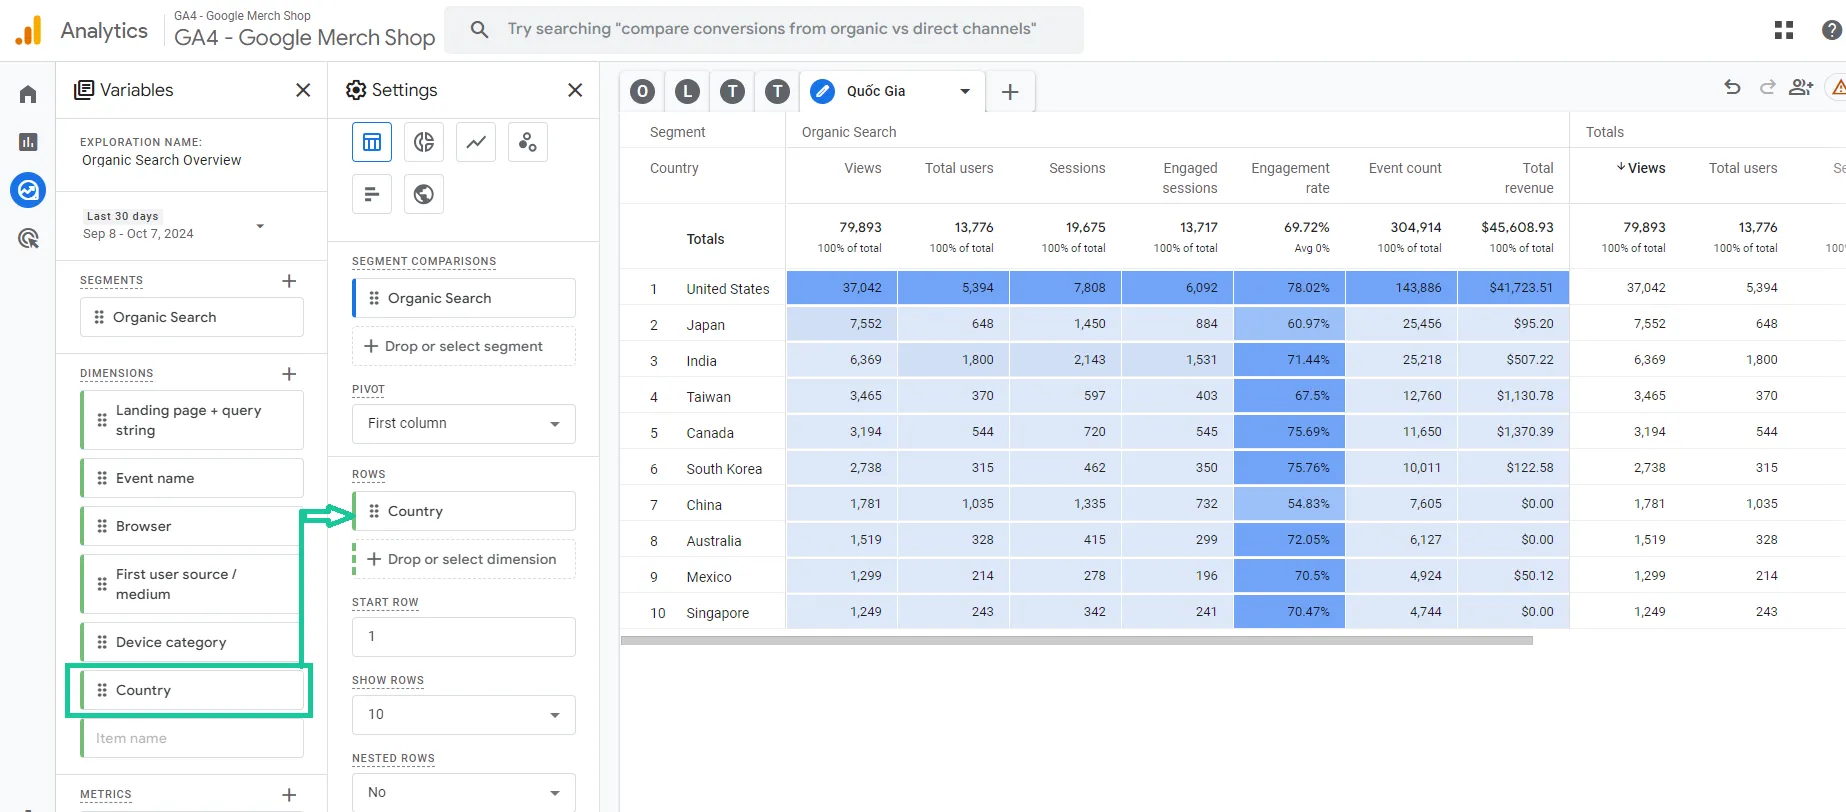Add a new dimension with plus icon
This screenshot has width=1846, height=812.
click(x=289, y=374)
